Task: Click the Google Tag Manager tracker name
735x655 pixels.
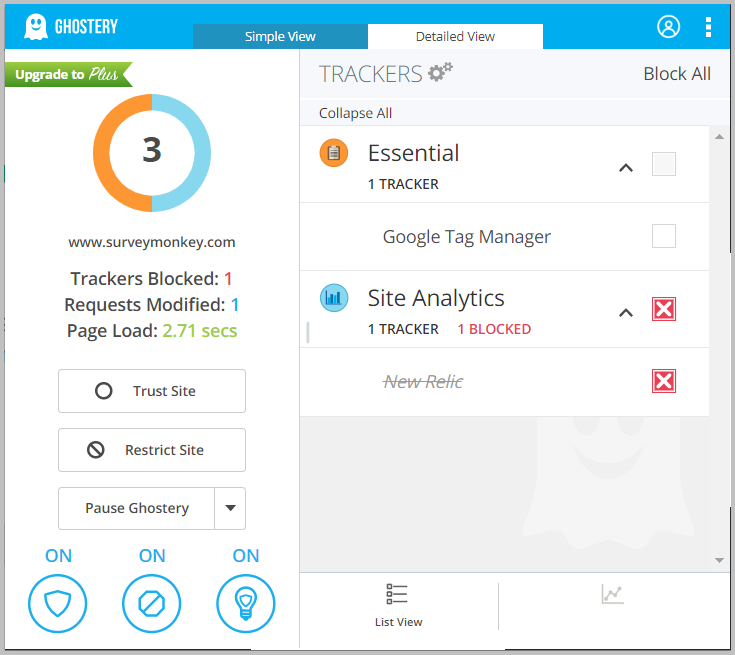Action: click(x=467, y=237)
